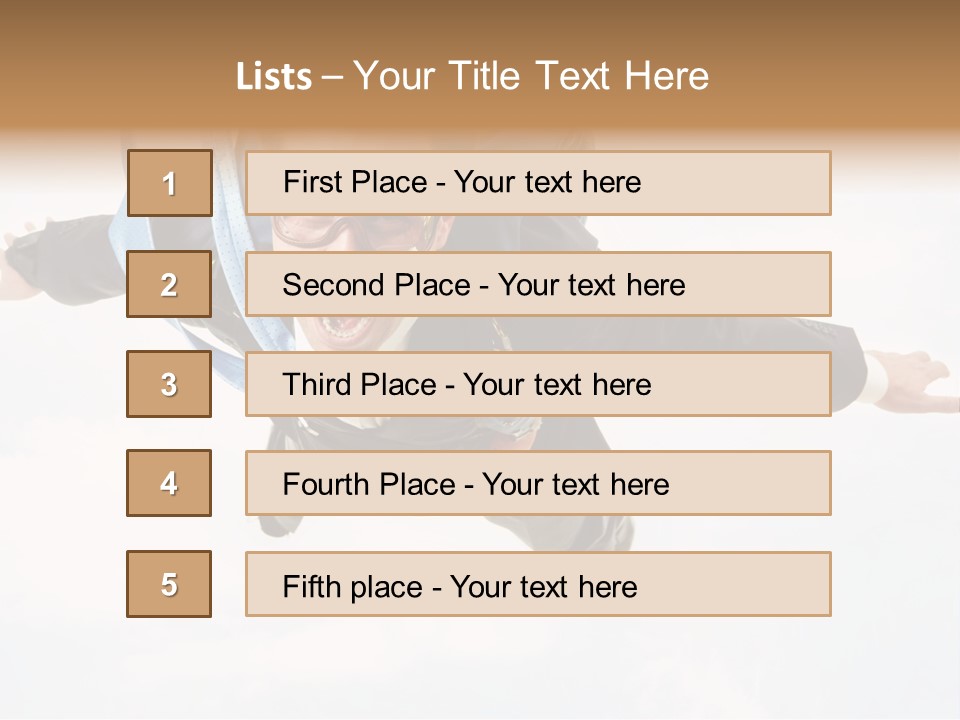The width and height of the screenshot is (960, 720).
Task: Select the skydiver's gloved hand at left
Action: (30, 250)
